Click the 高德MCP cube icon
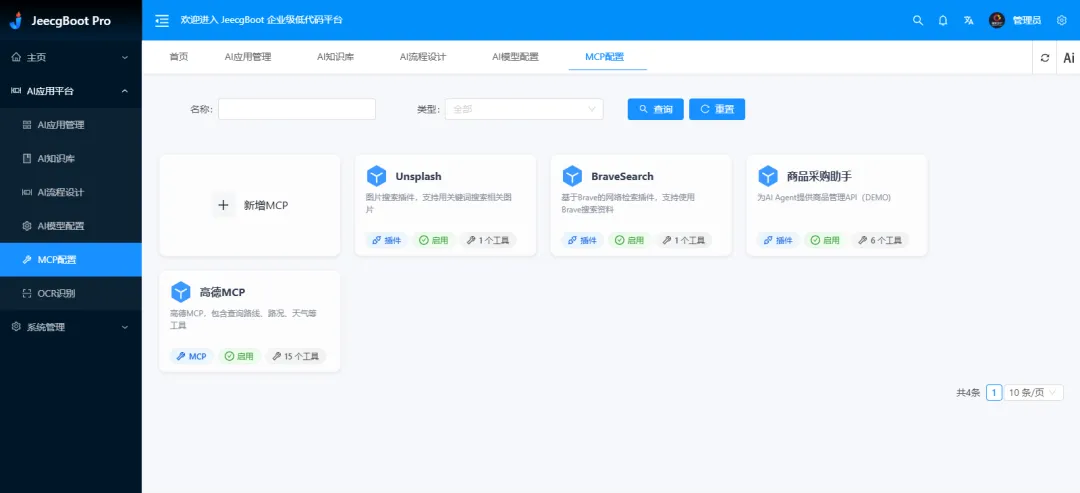Screen dimensions: 1080x493 (x=180, y=292)
